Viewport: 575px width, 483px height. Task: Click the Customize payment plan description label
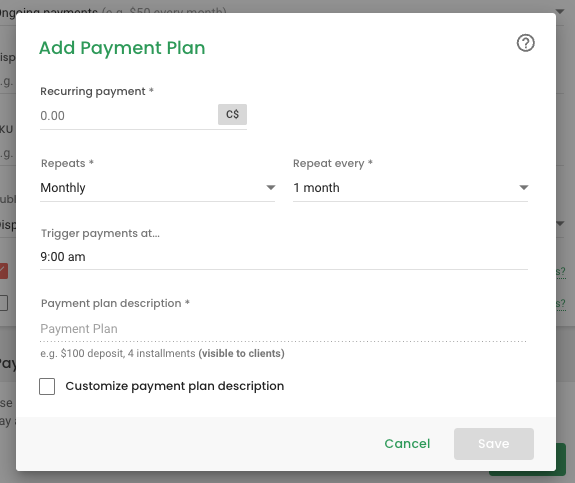click(x=175, y=386)
